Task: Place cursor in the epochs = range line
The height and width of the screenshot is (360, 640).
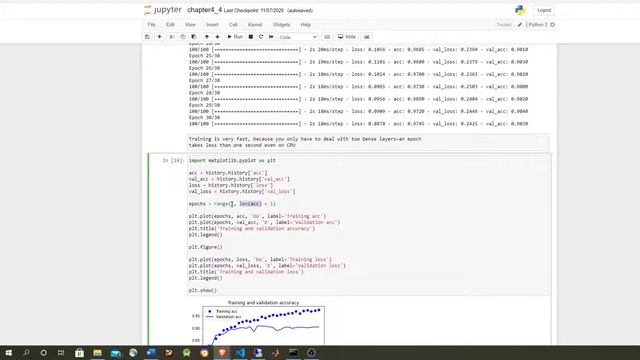Action: coord(232,204)
